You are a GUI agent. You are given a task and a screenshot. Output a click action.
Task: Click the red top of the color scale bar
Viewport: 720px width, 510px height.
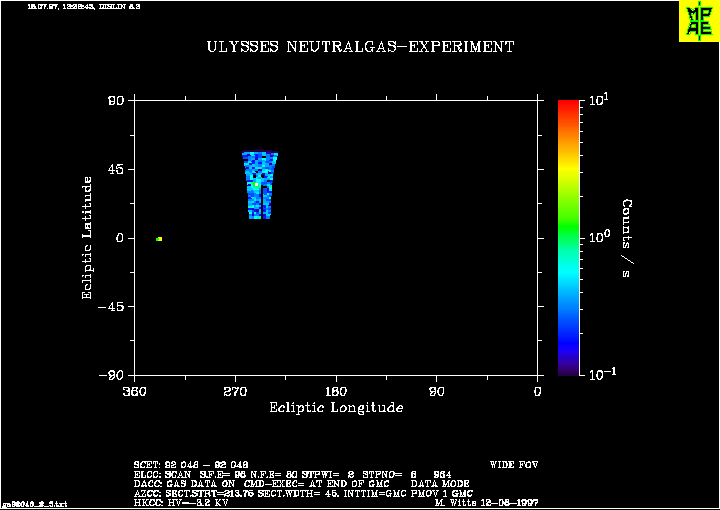point(568,105)
